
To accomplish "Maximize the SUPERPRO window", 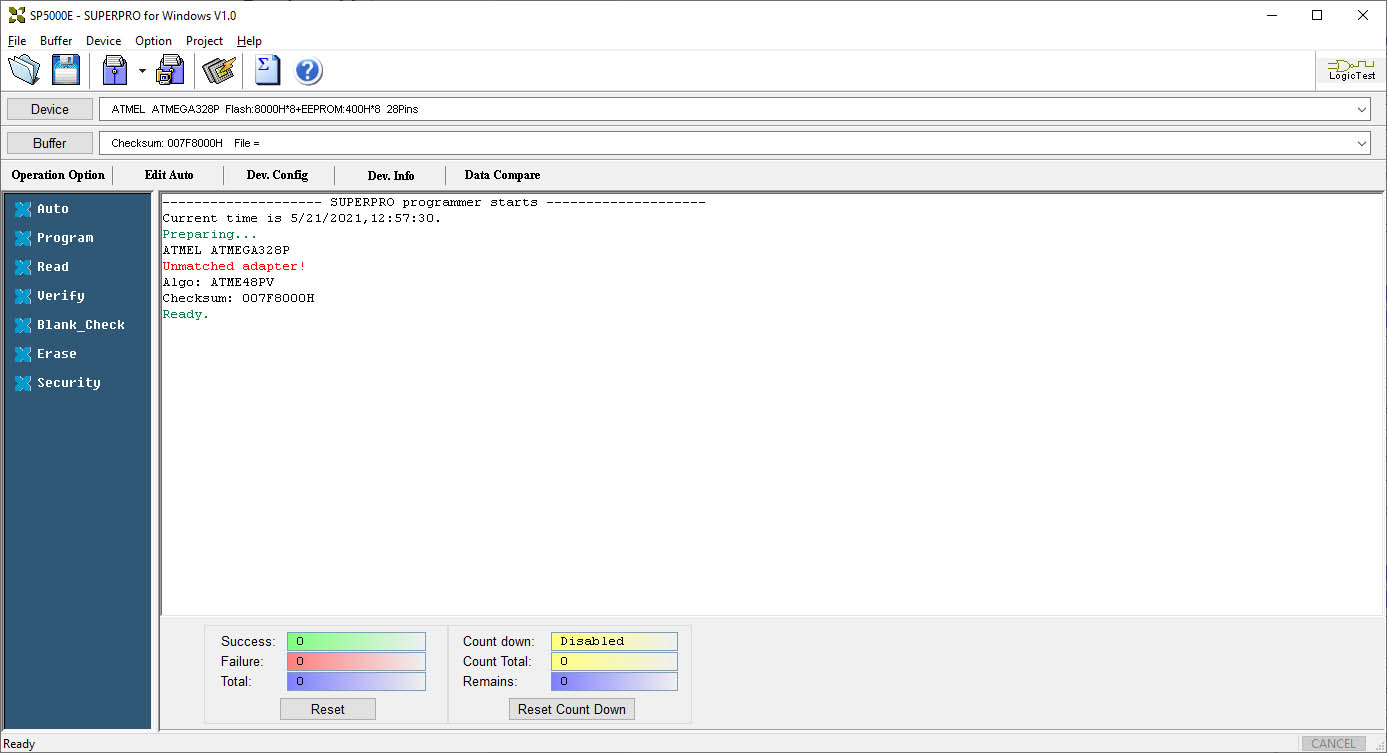I will pyautogui.click(x=1317, y=15).
